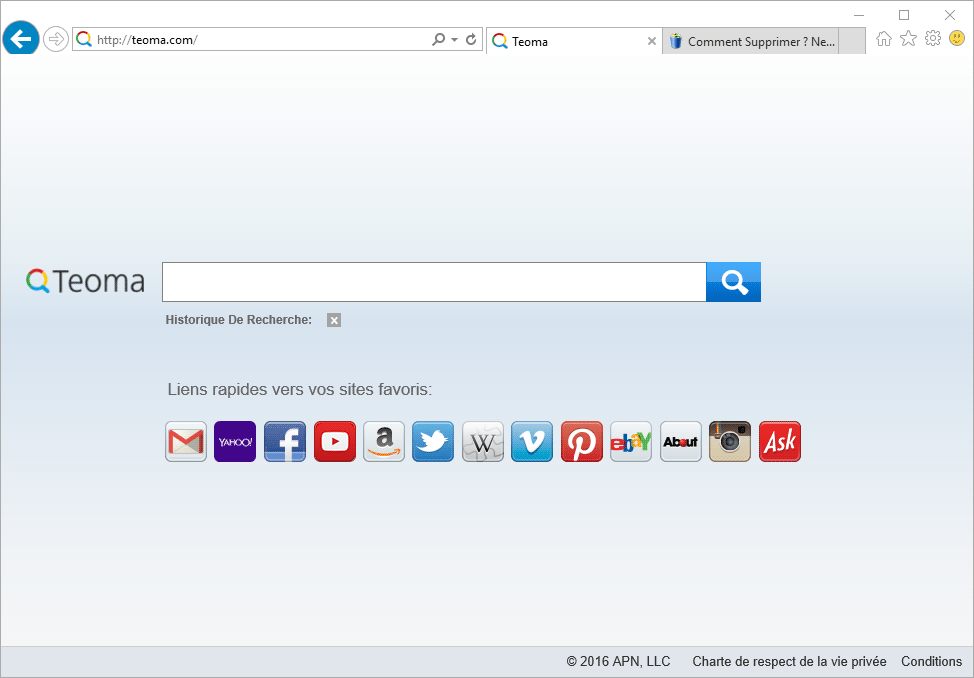Click 'Liens rapides vers vos sites favoris:' text

(x=299, y=390)
